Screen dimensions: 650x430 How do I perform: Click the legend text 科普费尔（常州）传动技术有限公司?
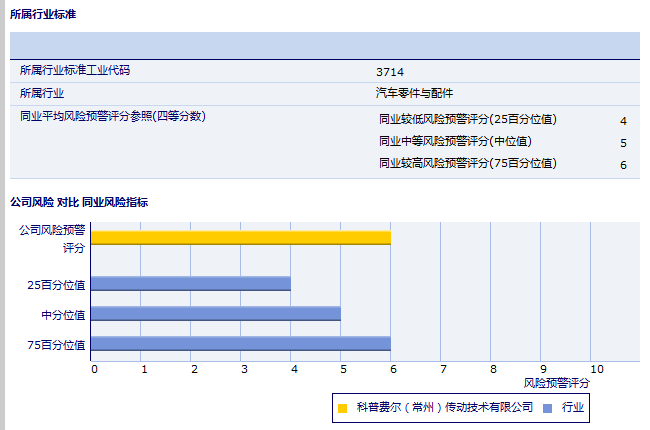coord(445,408)
